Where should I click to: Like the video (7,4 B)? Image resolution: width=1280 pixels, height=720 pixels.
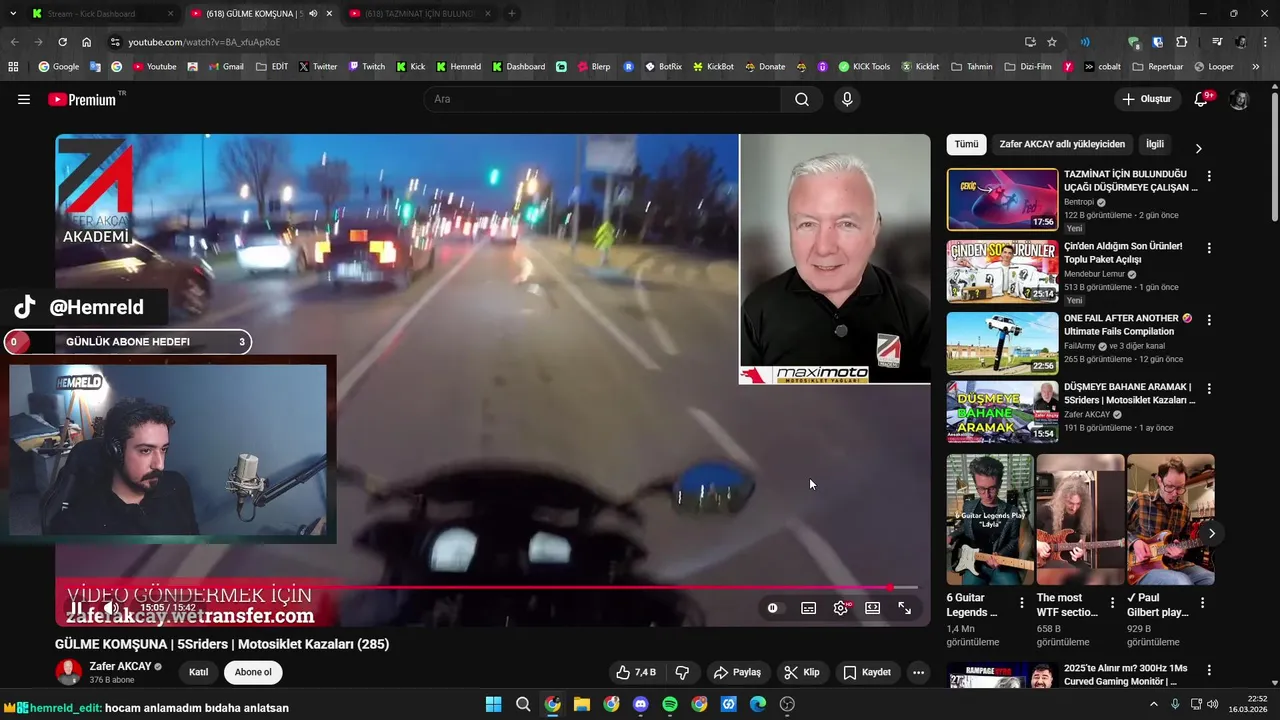(x=635, y=672)
